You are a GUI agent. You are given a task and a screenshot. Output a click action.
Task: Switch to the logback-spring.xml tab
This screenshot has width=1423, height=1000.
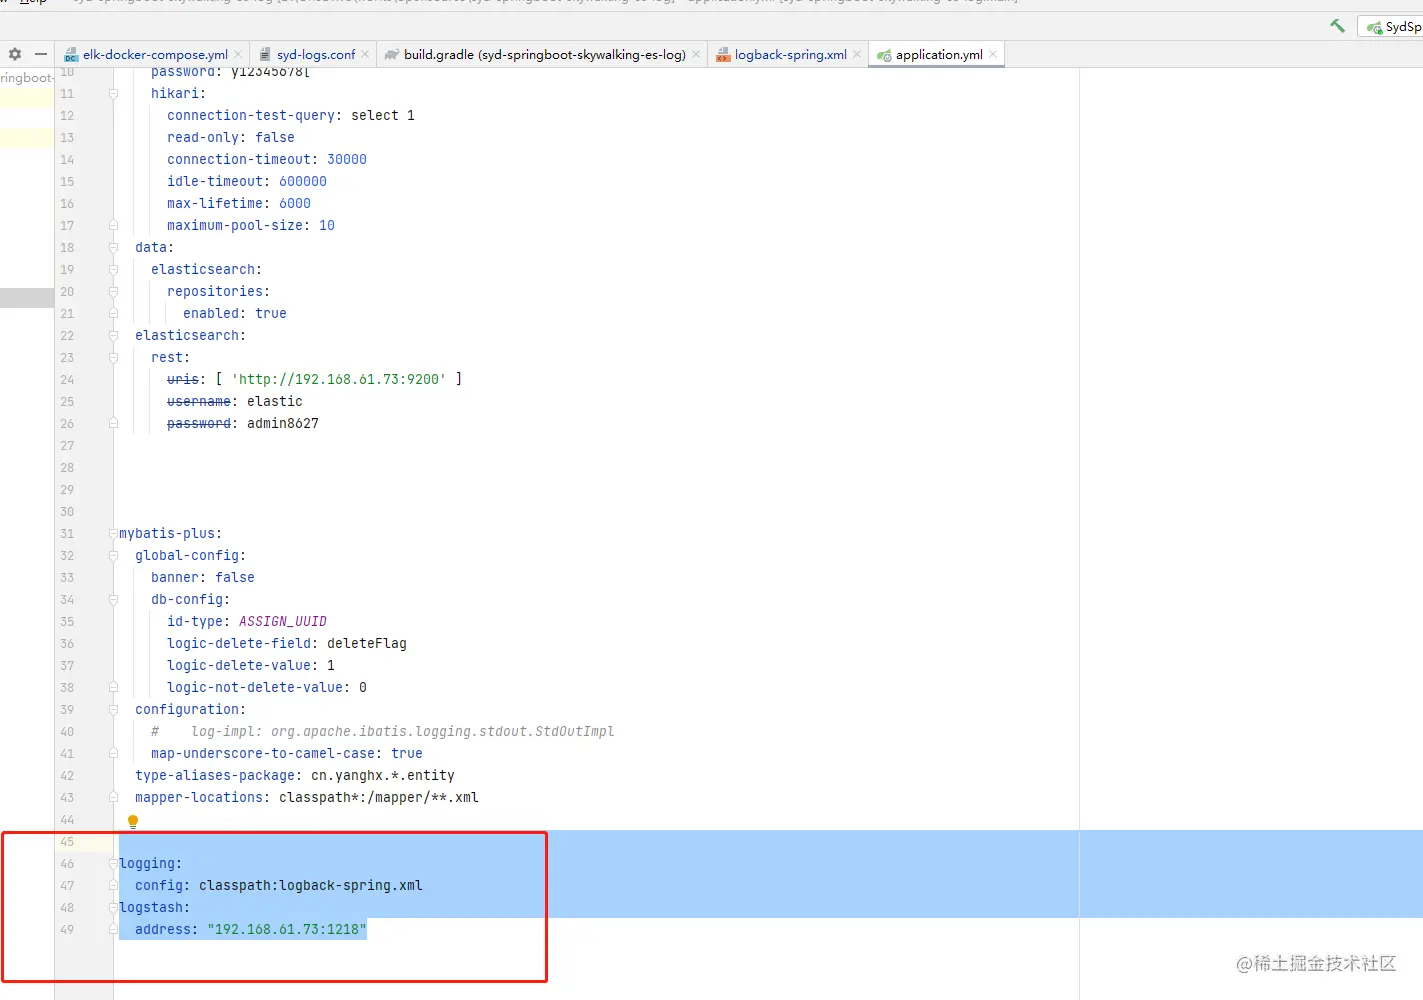point(790,55)
